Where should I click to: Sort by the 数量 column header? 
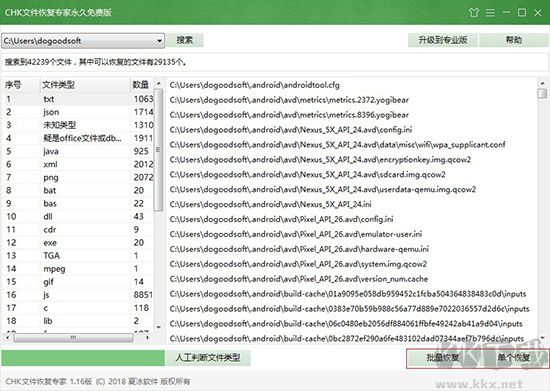click(x=142, y=85)
